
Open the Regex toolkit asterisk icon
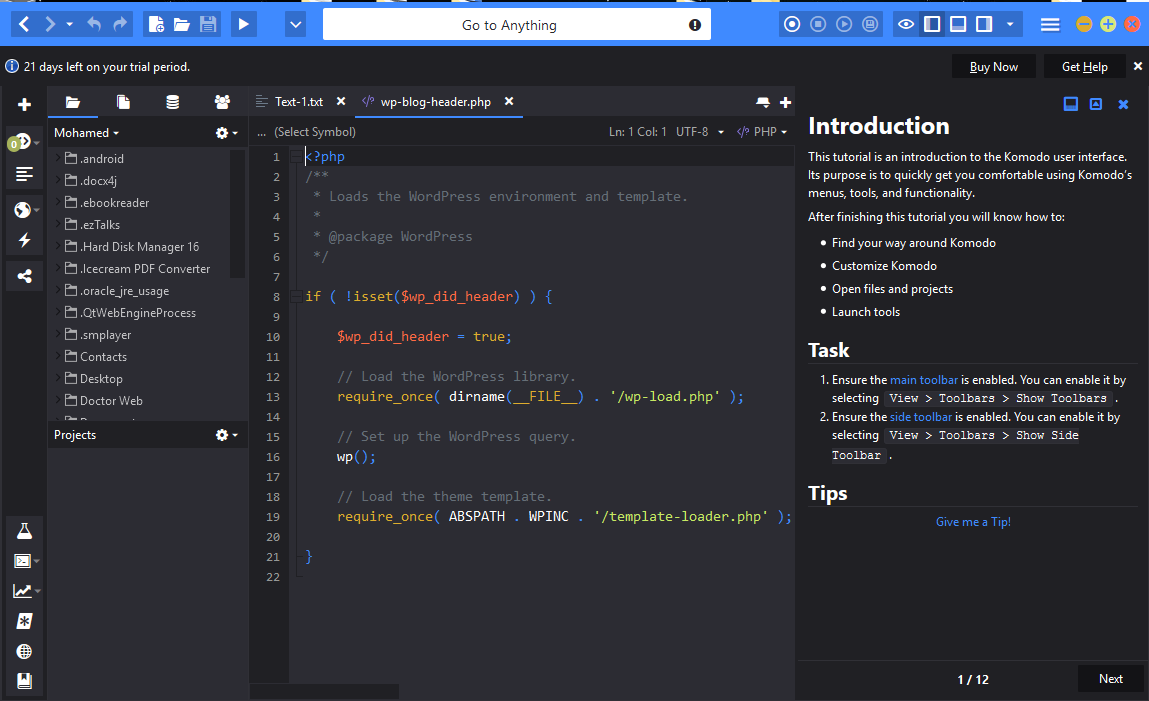24,621
